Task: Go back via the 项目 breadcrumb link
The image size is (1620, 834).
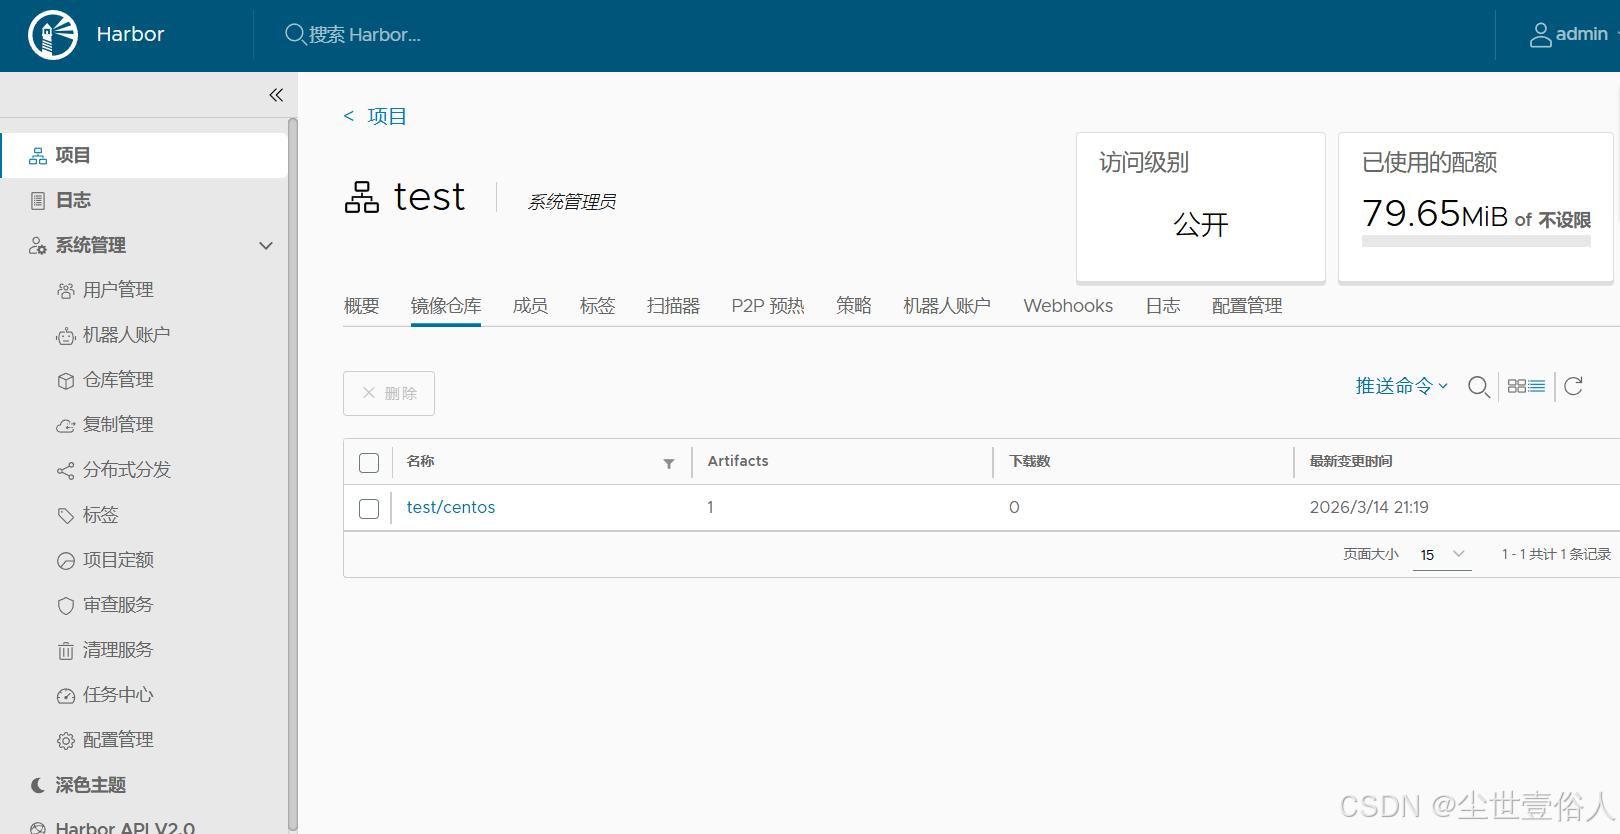Action: (386, 117)
